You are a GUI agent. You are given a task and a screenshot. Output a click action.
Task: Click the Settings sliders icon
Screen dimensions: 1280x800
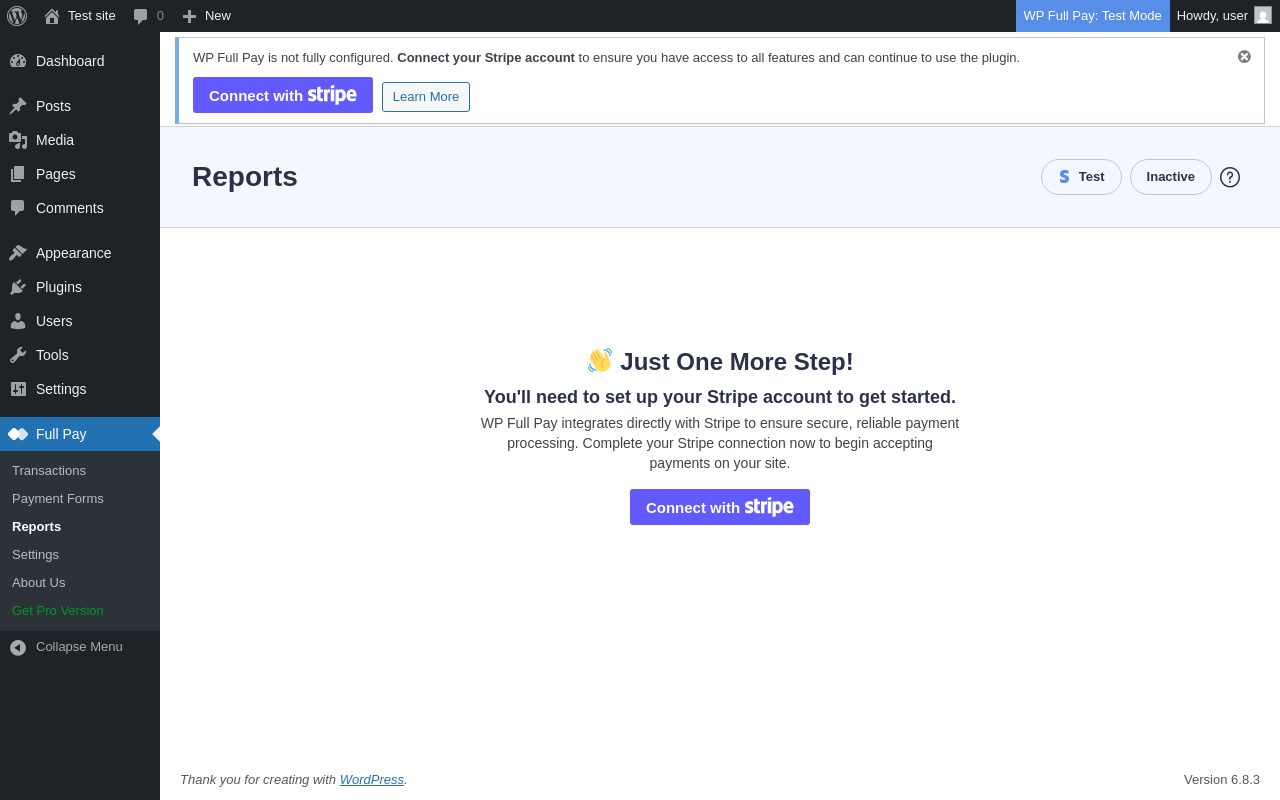(18, 389)
